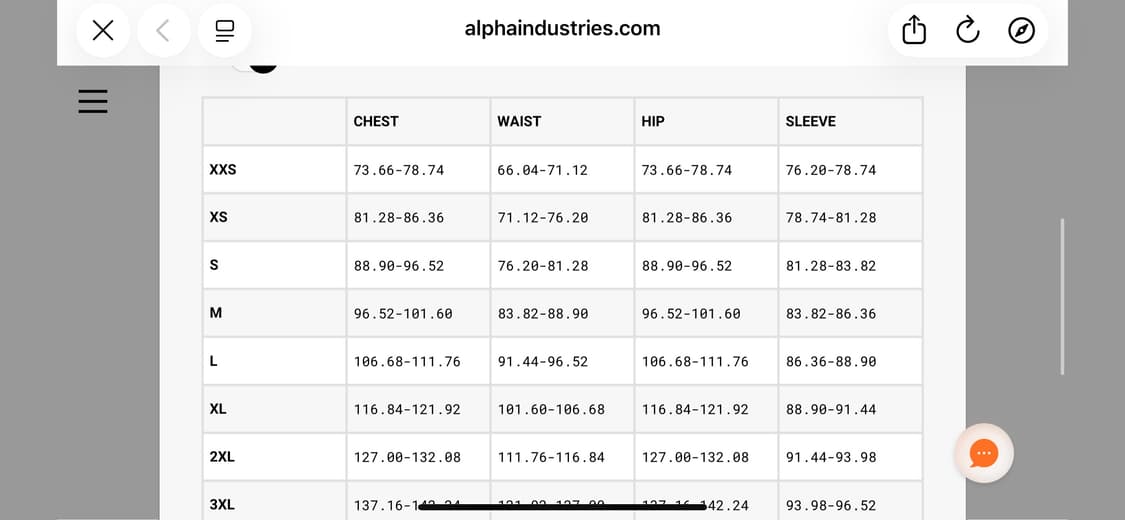Toggle the unit switch above the table
This screenshot has height=520, width=1125.
254,64
